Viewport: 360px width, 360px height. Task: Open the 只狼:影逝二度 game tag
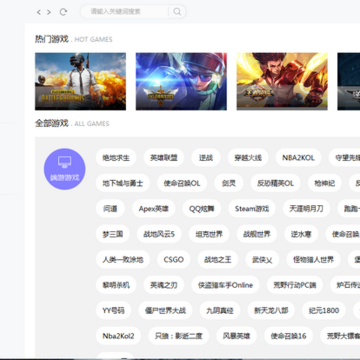(179, 336)
